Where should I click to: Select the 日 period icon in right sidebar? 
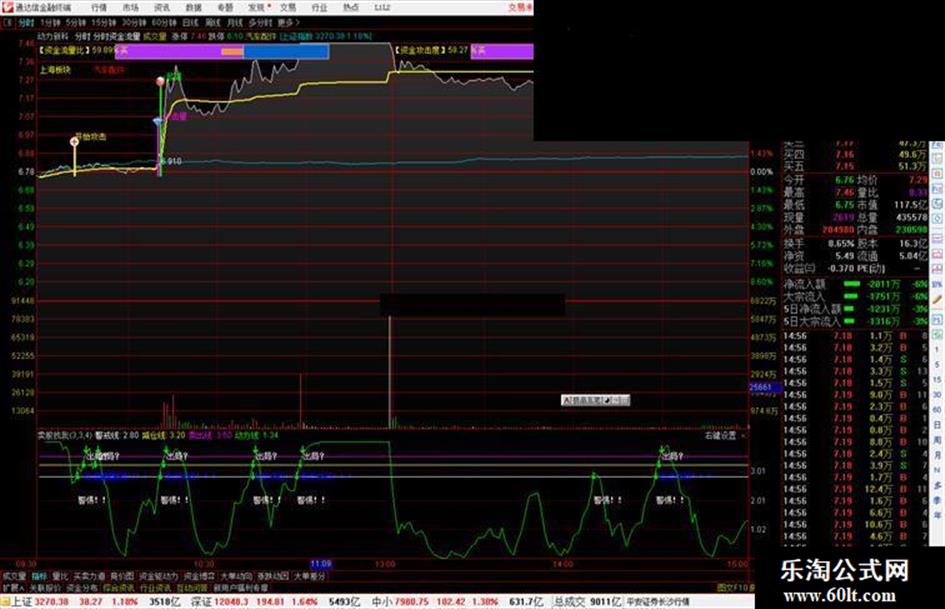(937, 426)
